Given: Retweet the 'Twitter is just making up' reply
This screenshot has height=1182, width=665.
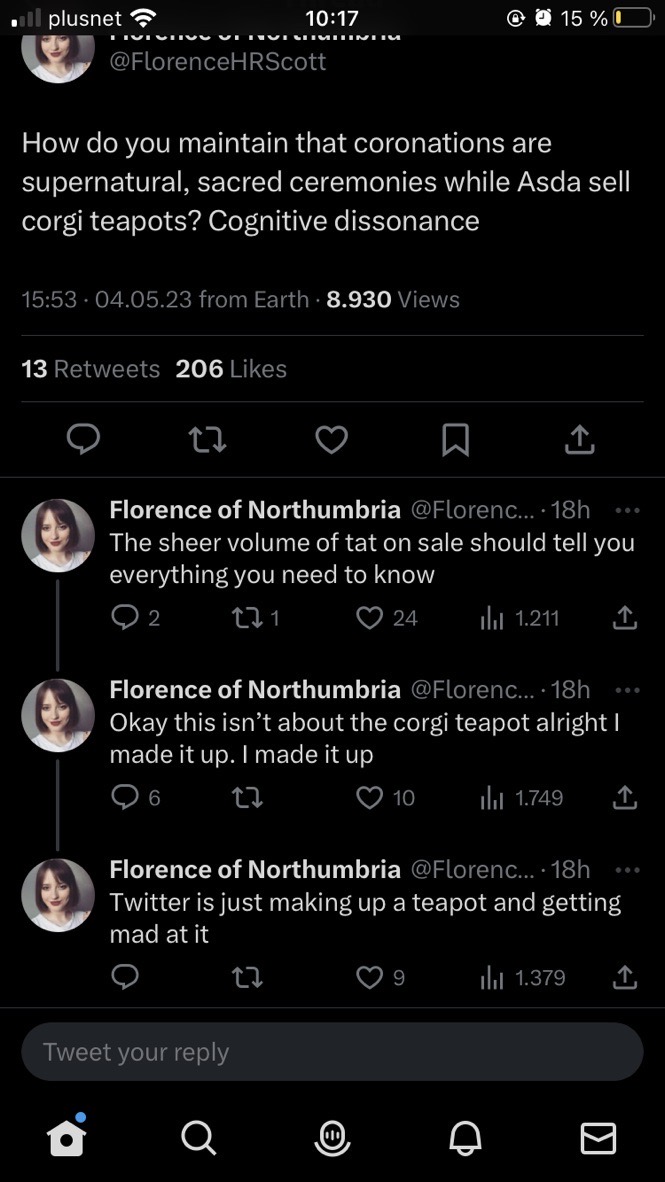Looking at the screenshot, I should coord(247,977).
